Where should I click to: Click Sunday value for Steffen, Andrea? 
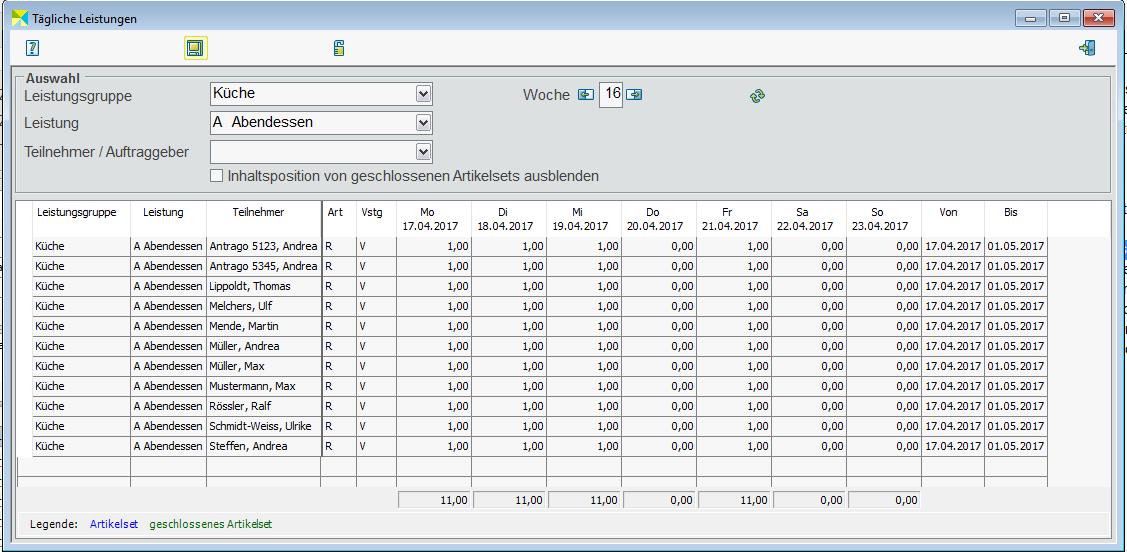(883, 446)
